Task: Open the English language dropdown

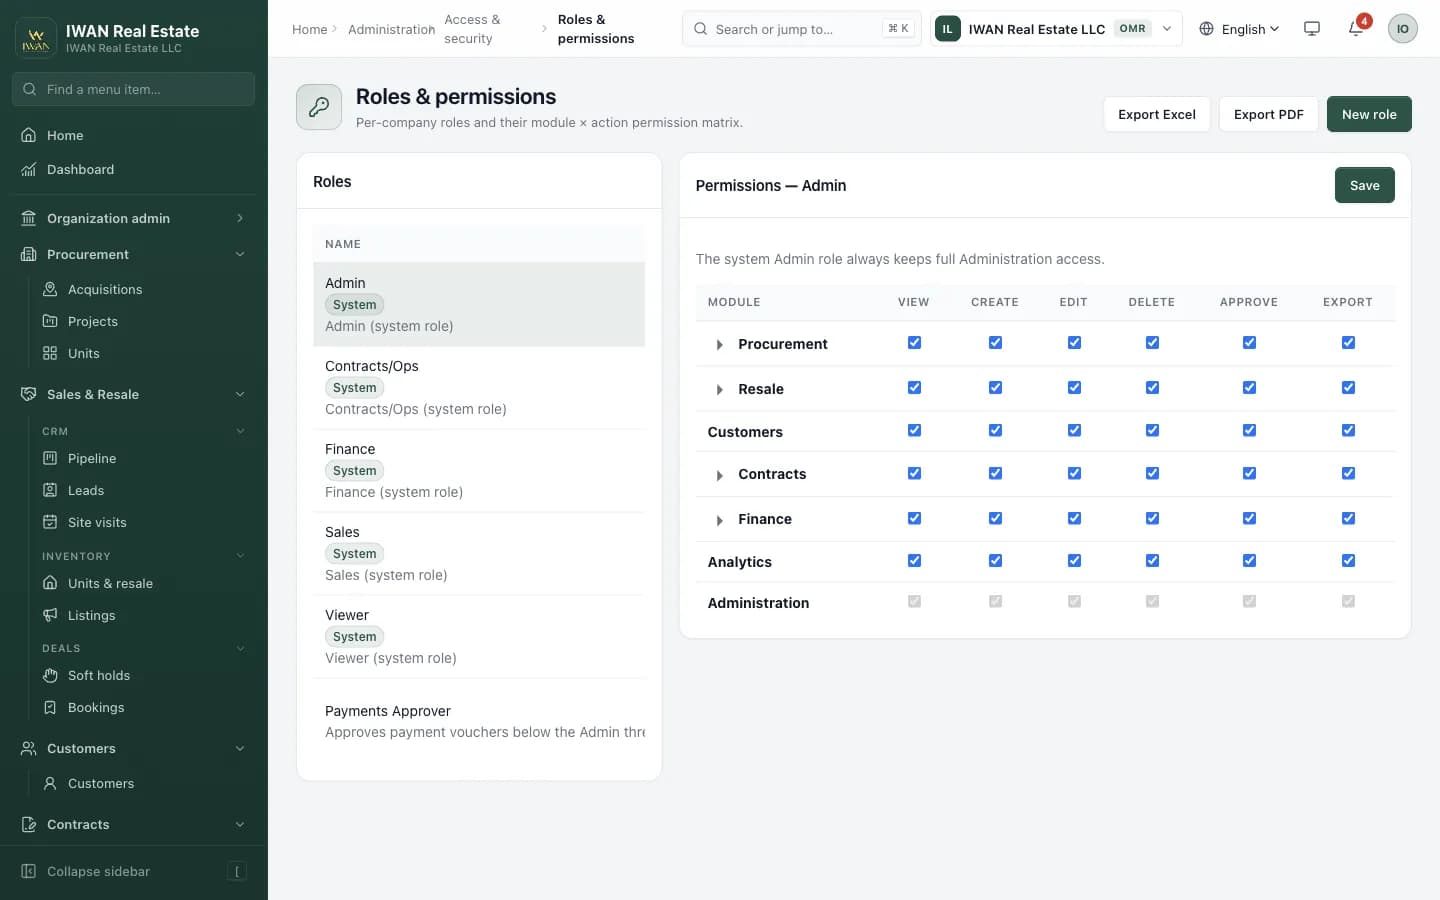Action: [x=1239, y=29]
